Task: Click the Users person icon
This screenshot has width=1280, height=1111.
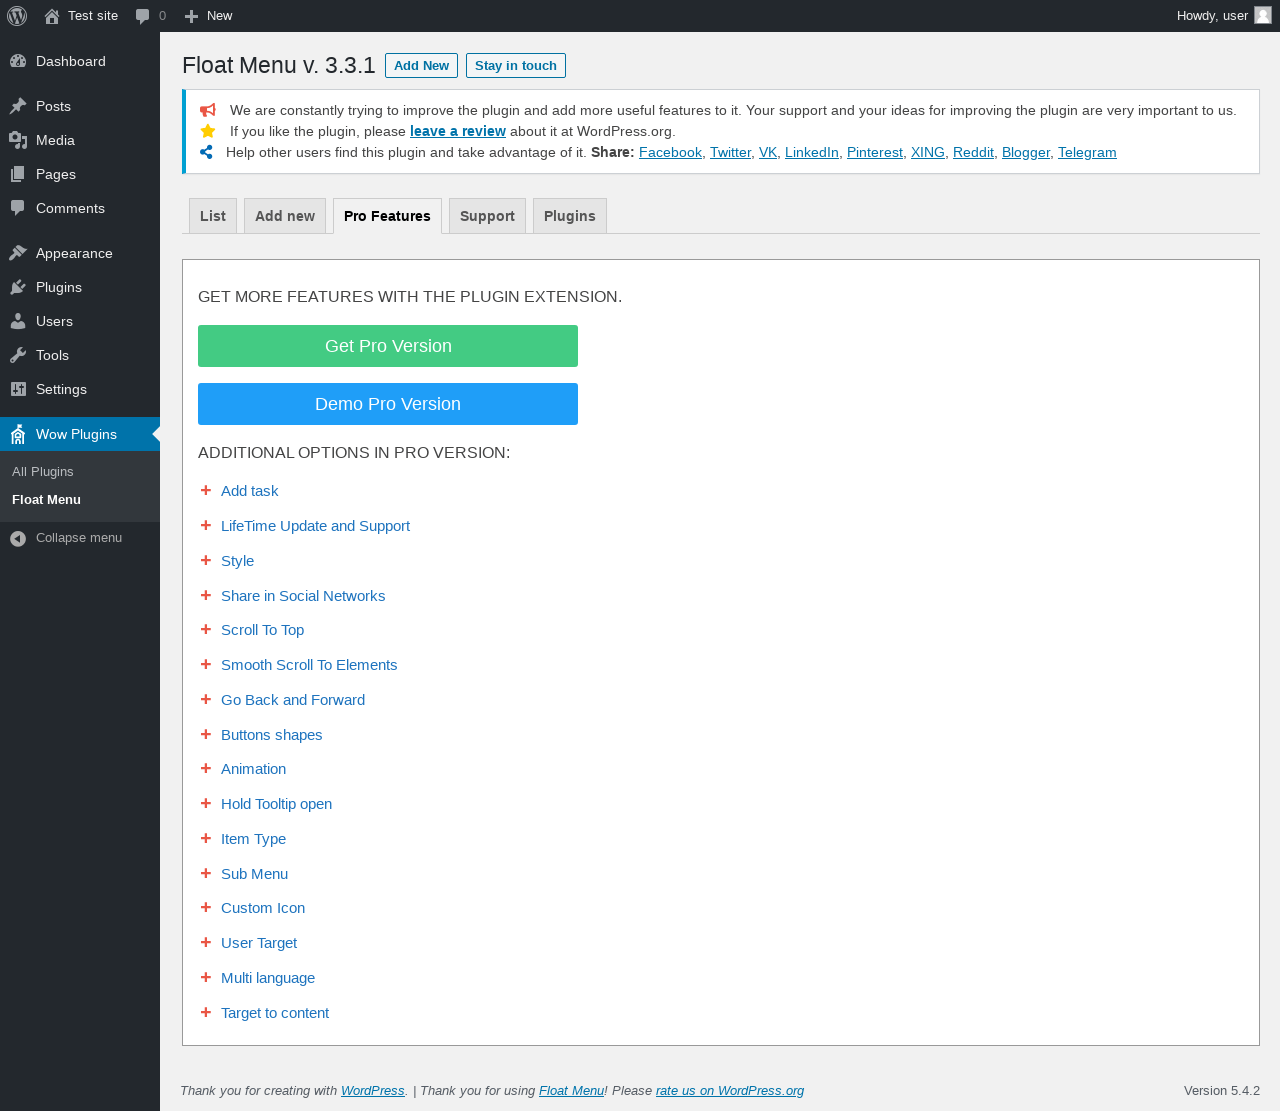Action: pos(18,321)
